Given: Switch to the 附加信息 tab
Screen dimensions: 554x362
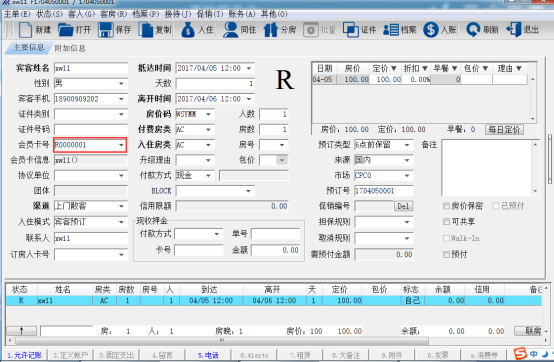Looking at the screenshot, I should 70,48.
